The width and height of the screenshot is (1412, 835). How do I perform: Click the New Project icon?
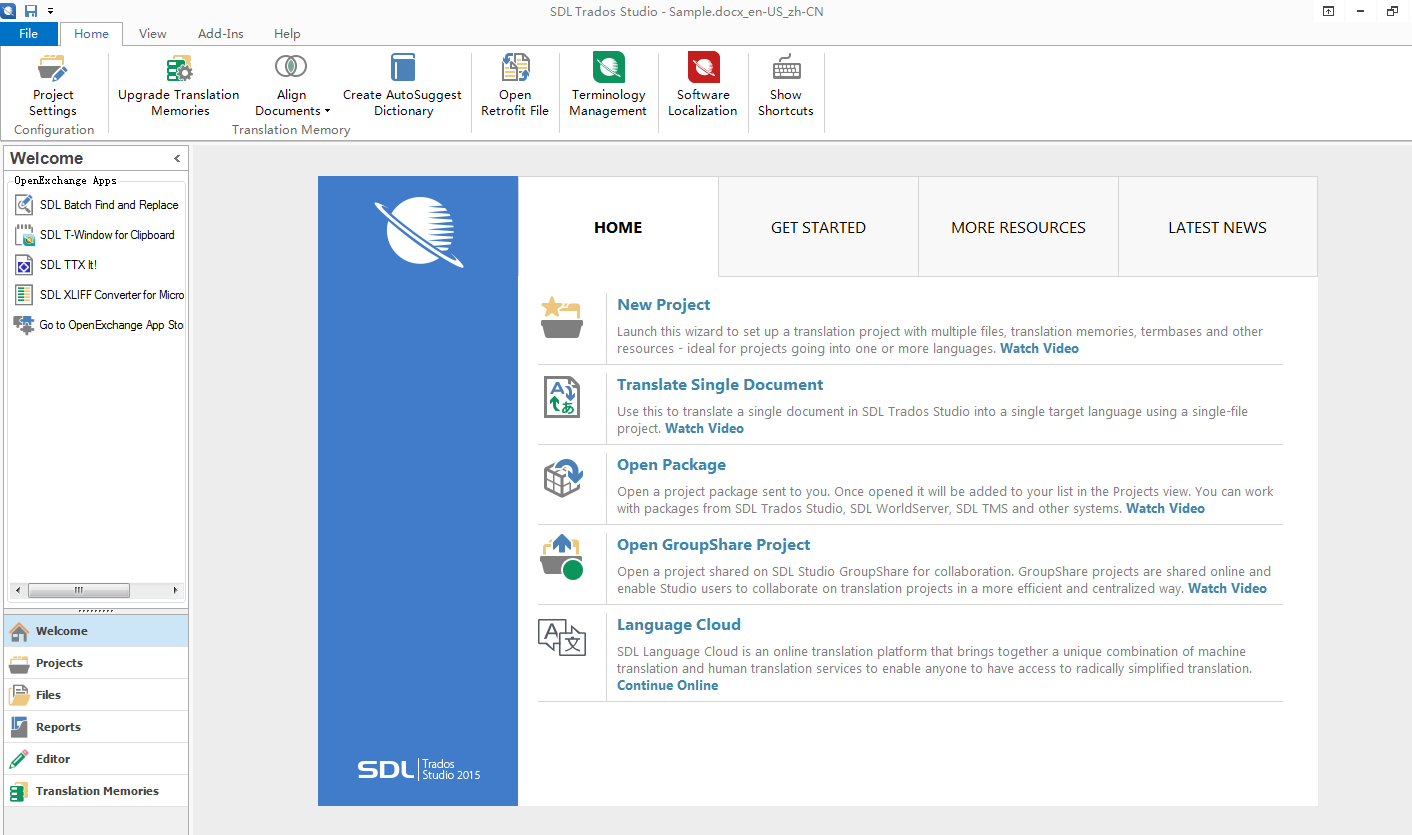561,319
